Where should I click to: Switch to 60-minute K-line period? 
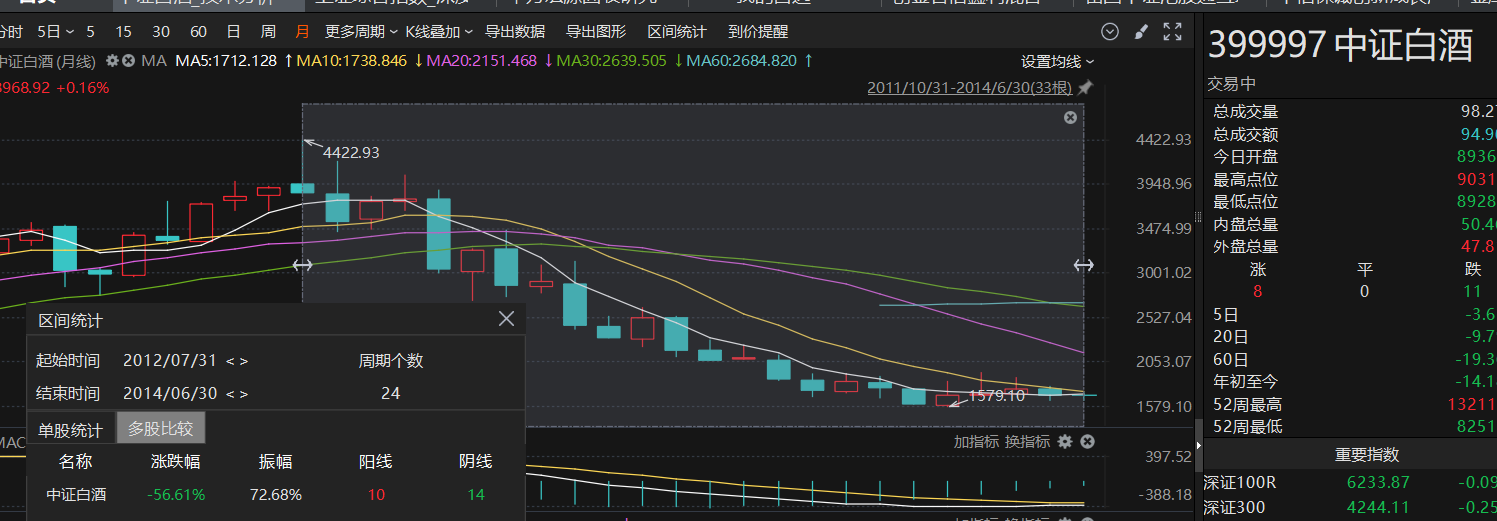pos(198,31)
